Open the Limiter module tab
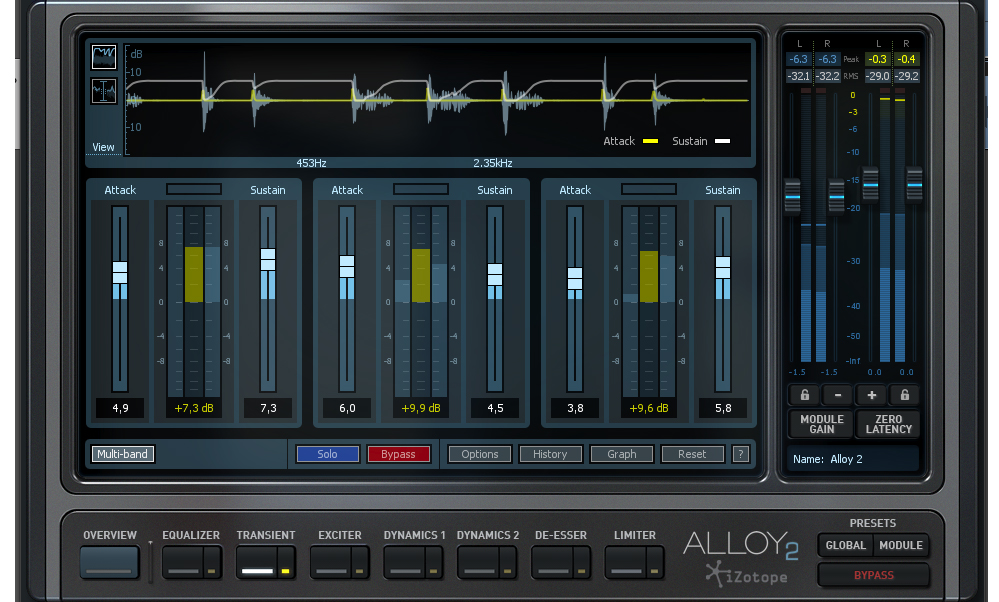The width and height of the screenshot is (999, 602). tap(626, 563)
